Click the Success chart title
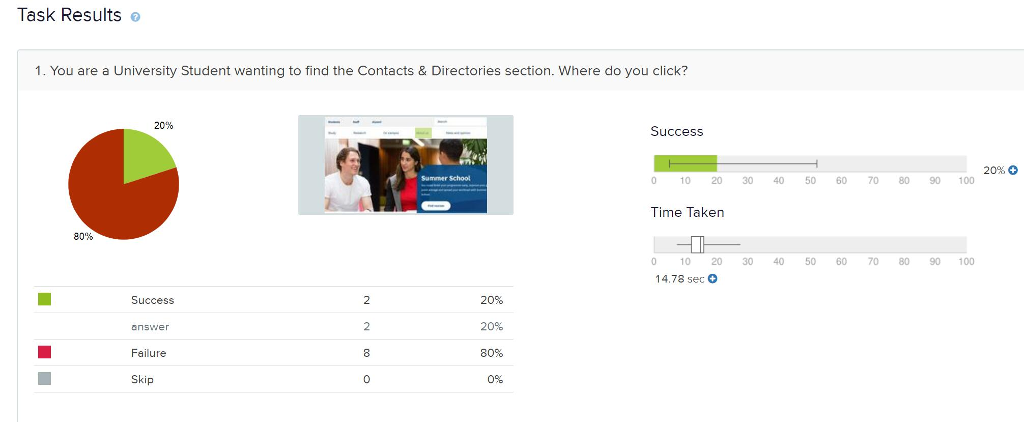The width and height of the screenshot is (1024, 422). pos(677,131)
